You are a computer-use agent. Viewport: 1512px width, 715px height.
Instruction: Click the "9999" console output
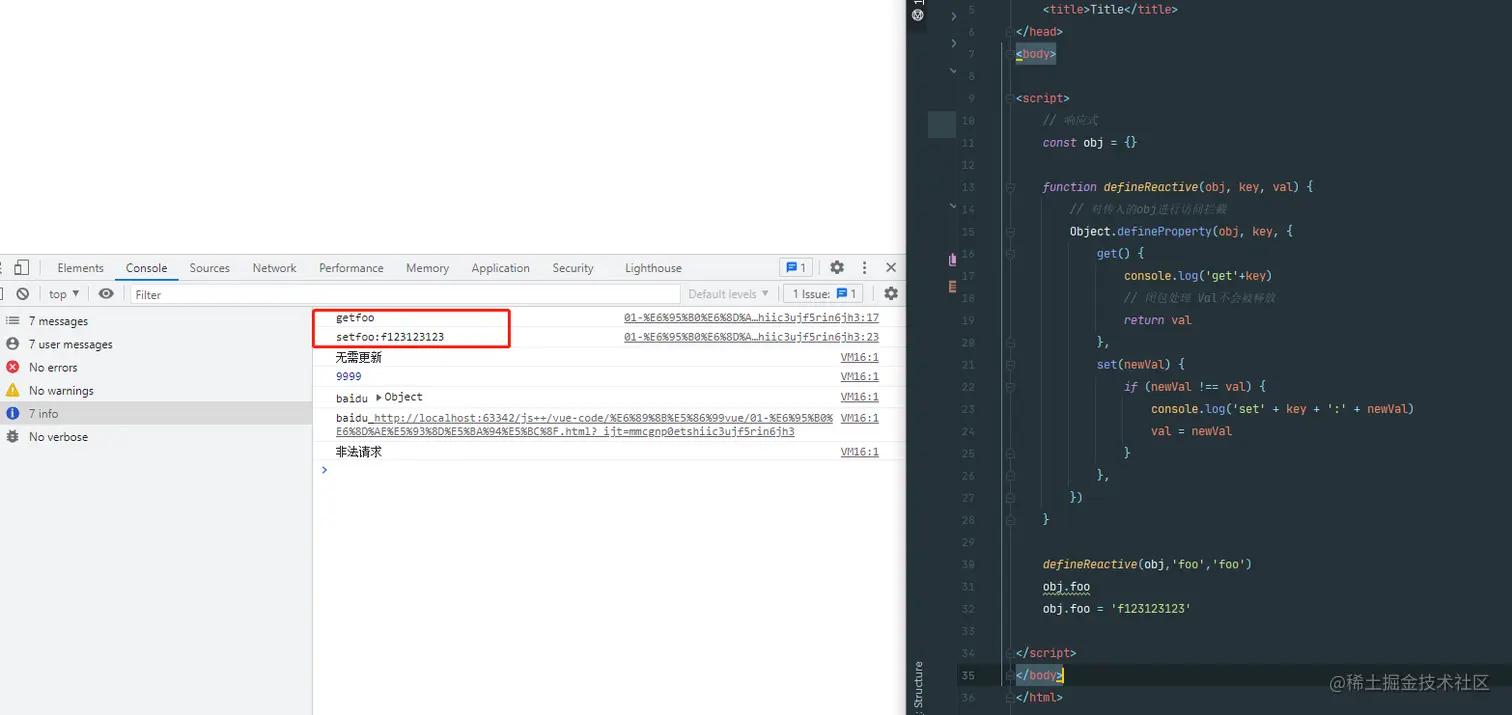[348, 377]
